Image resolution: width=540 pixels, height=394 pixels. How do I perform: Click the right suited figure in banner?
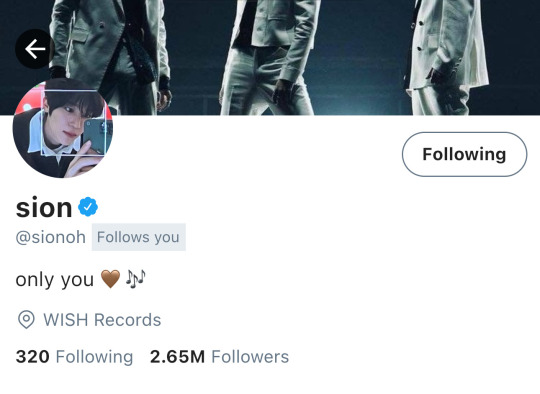click(448, 58)
